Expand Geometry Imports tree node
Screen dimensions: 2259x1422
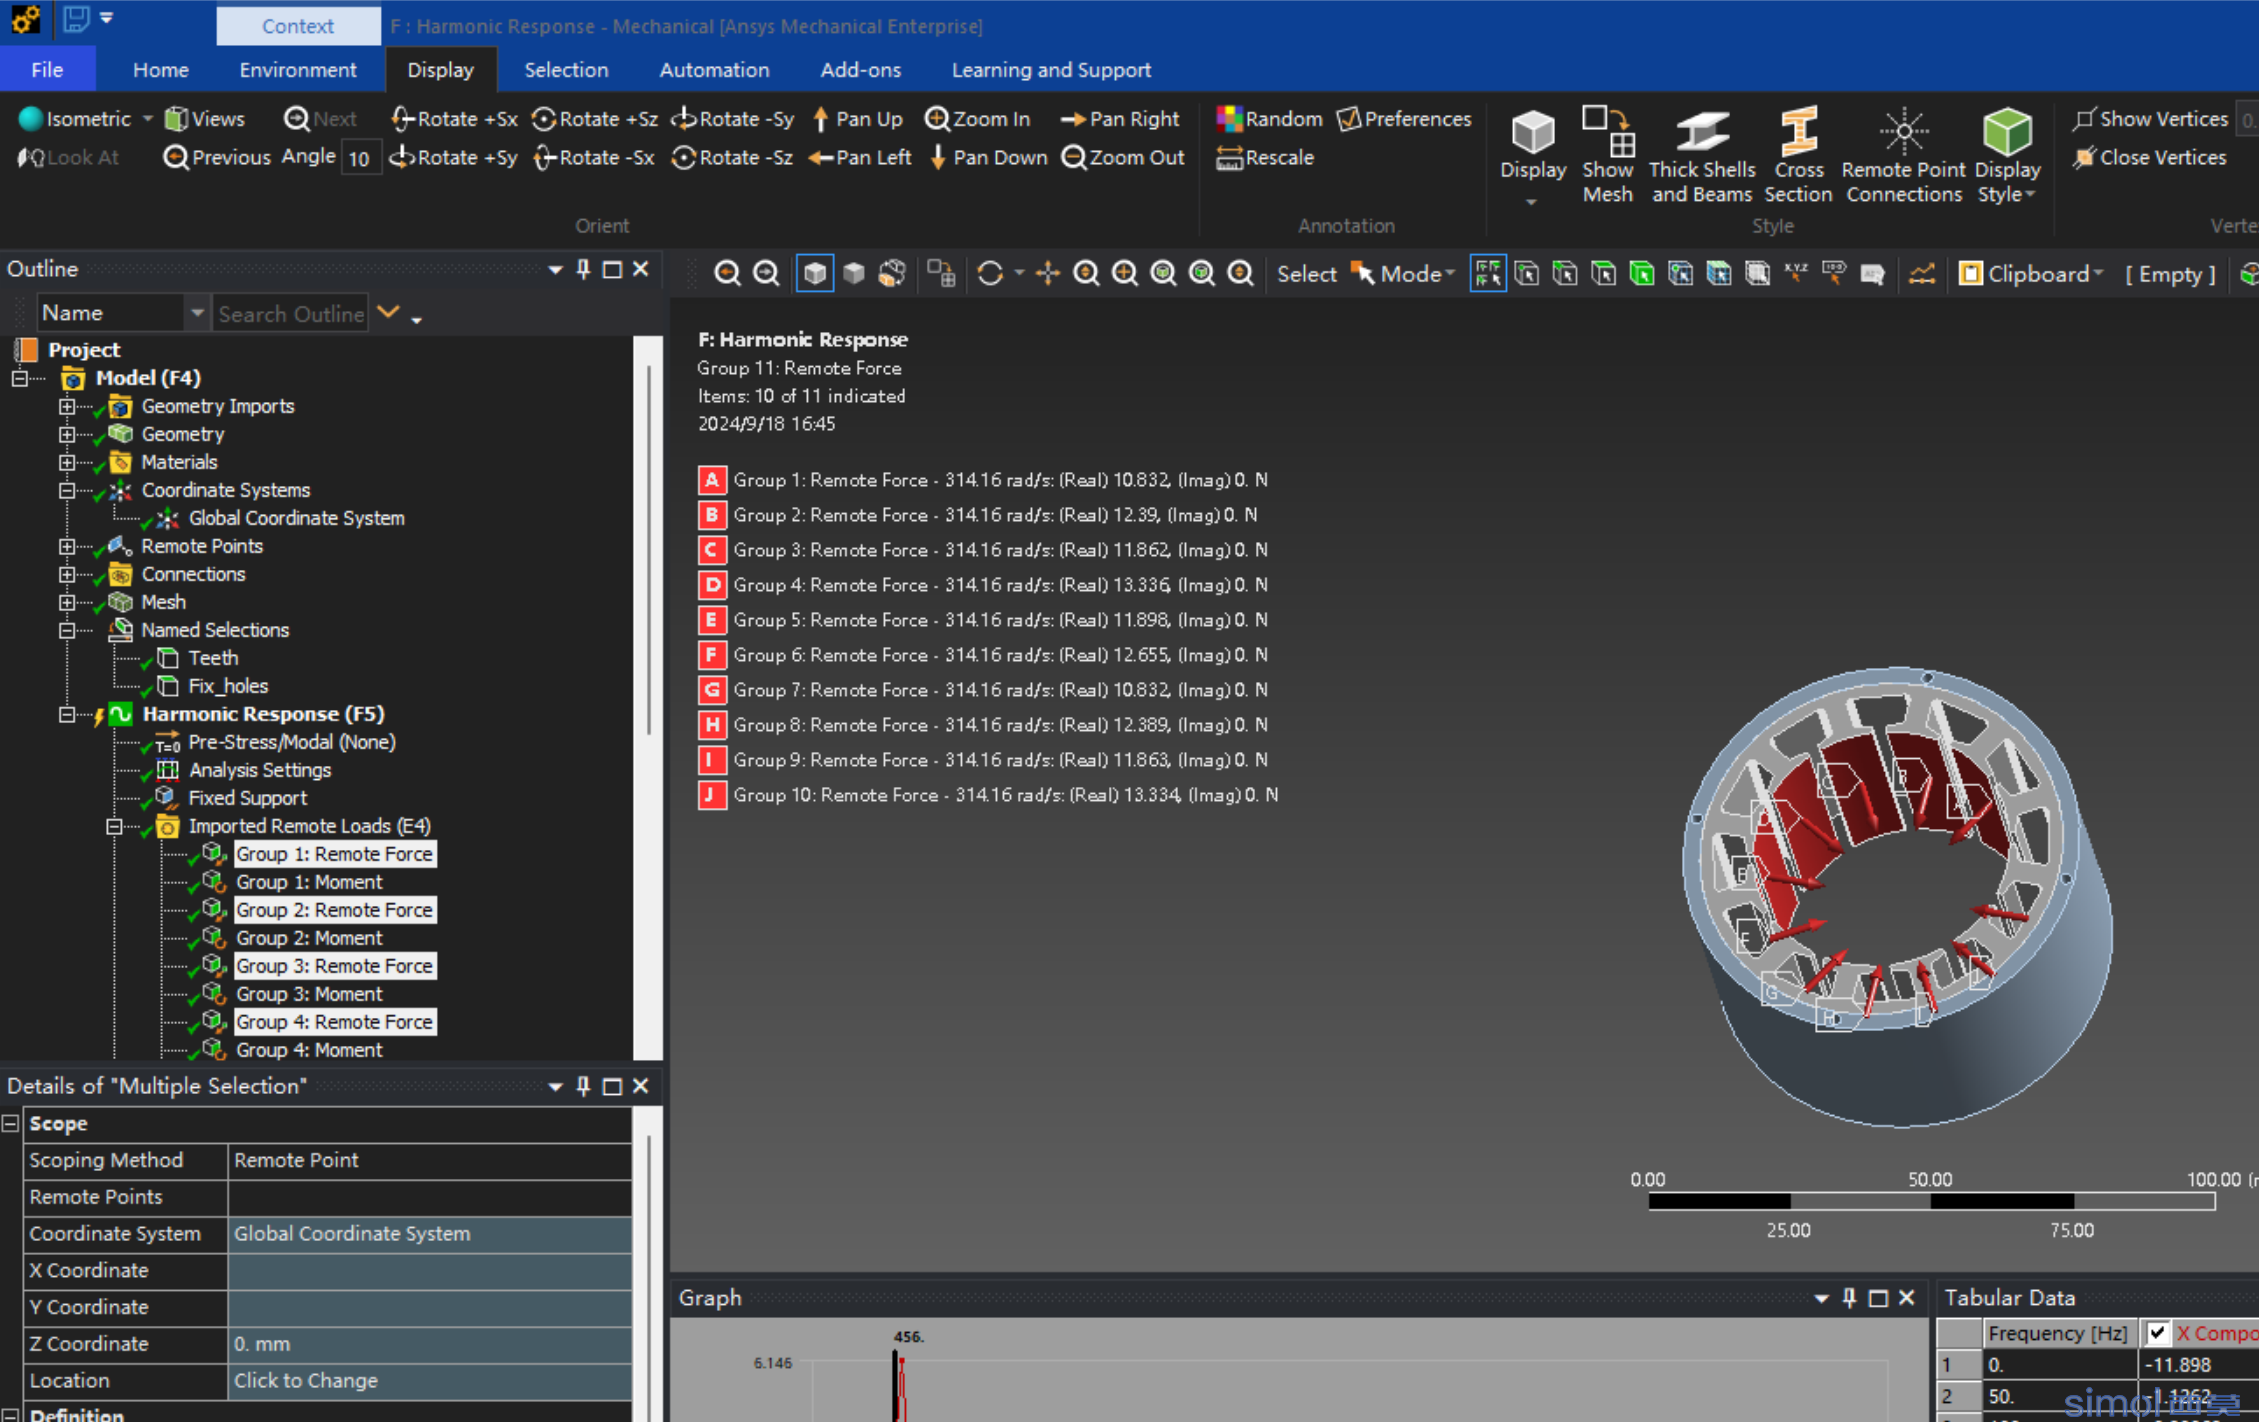[66, 406]
